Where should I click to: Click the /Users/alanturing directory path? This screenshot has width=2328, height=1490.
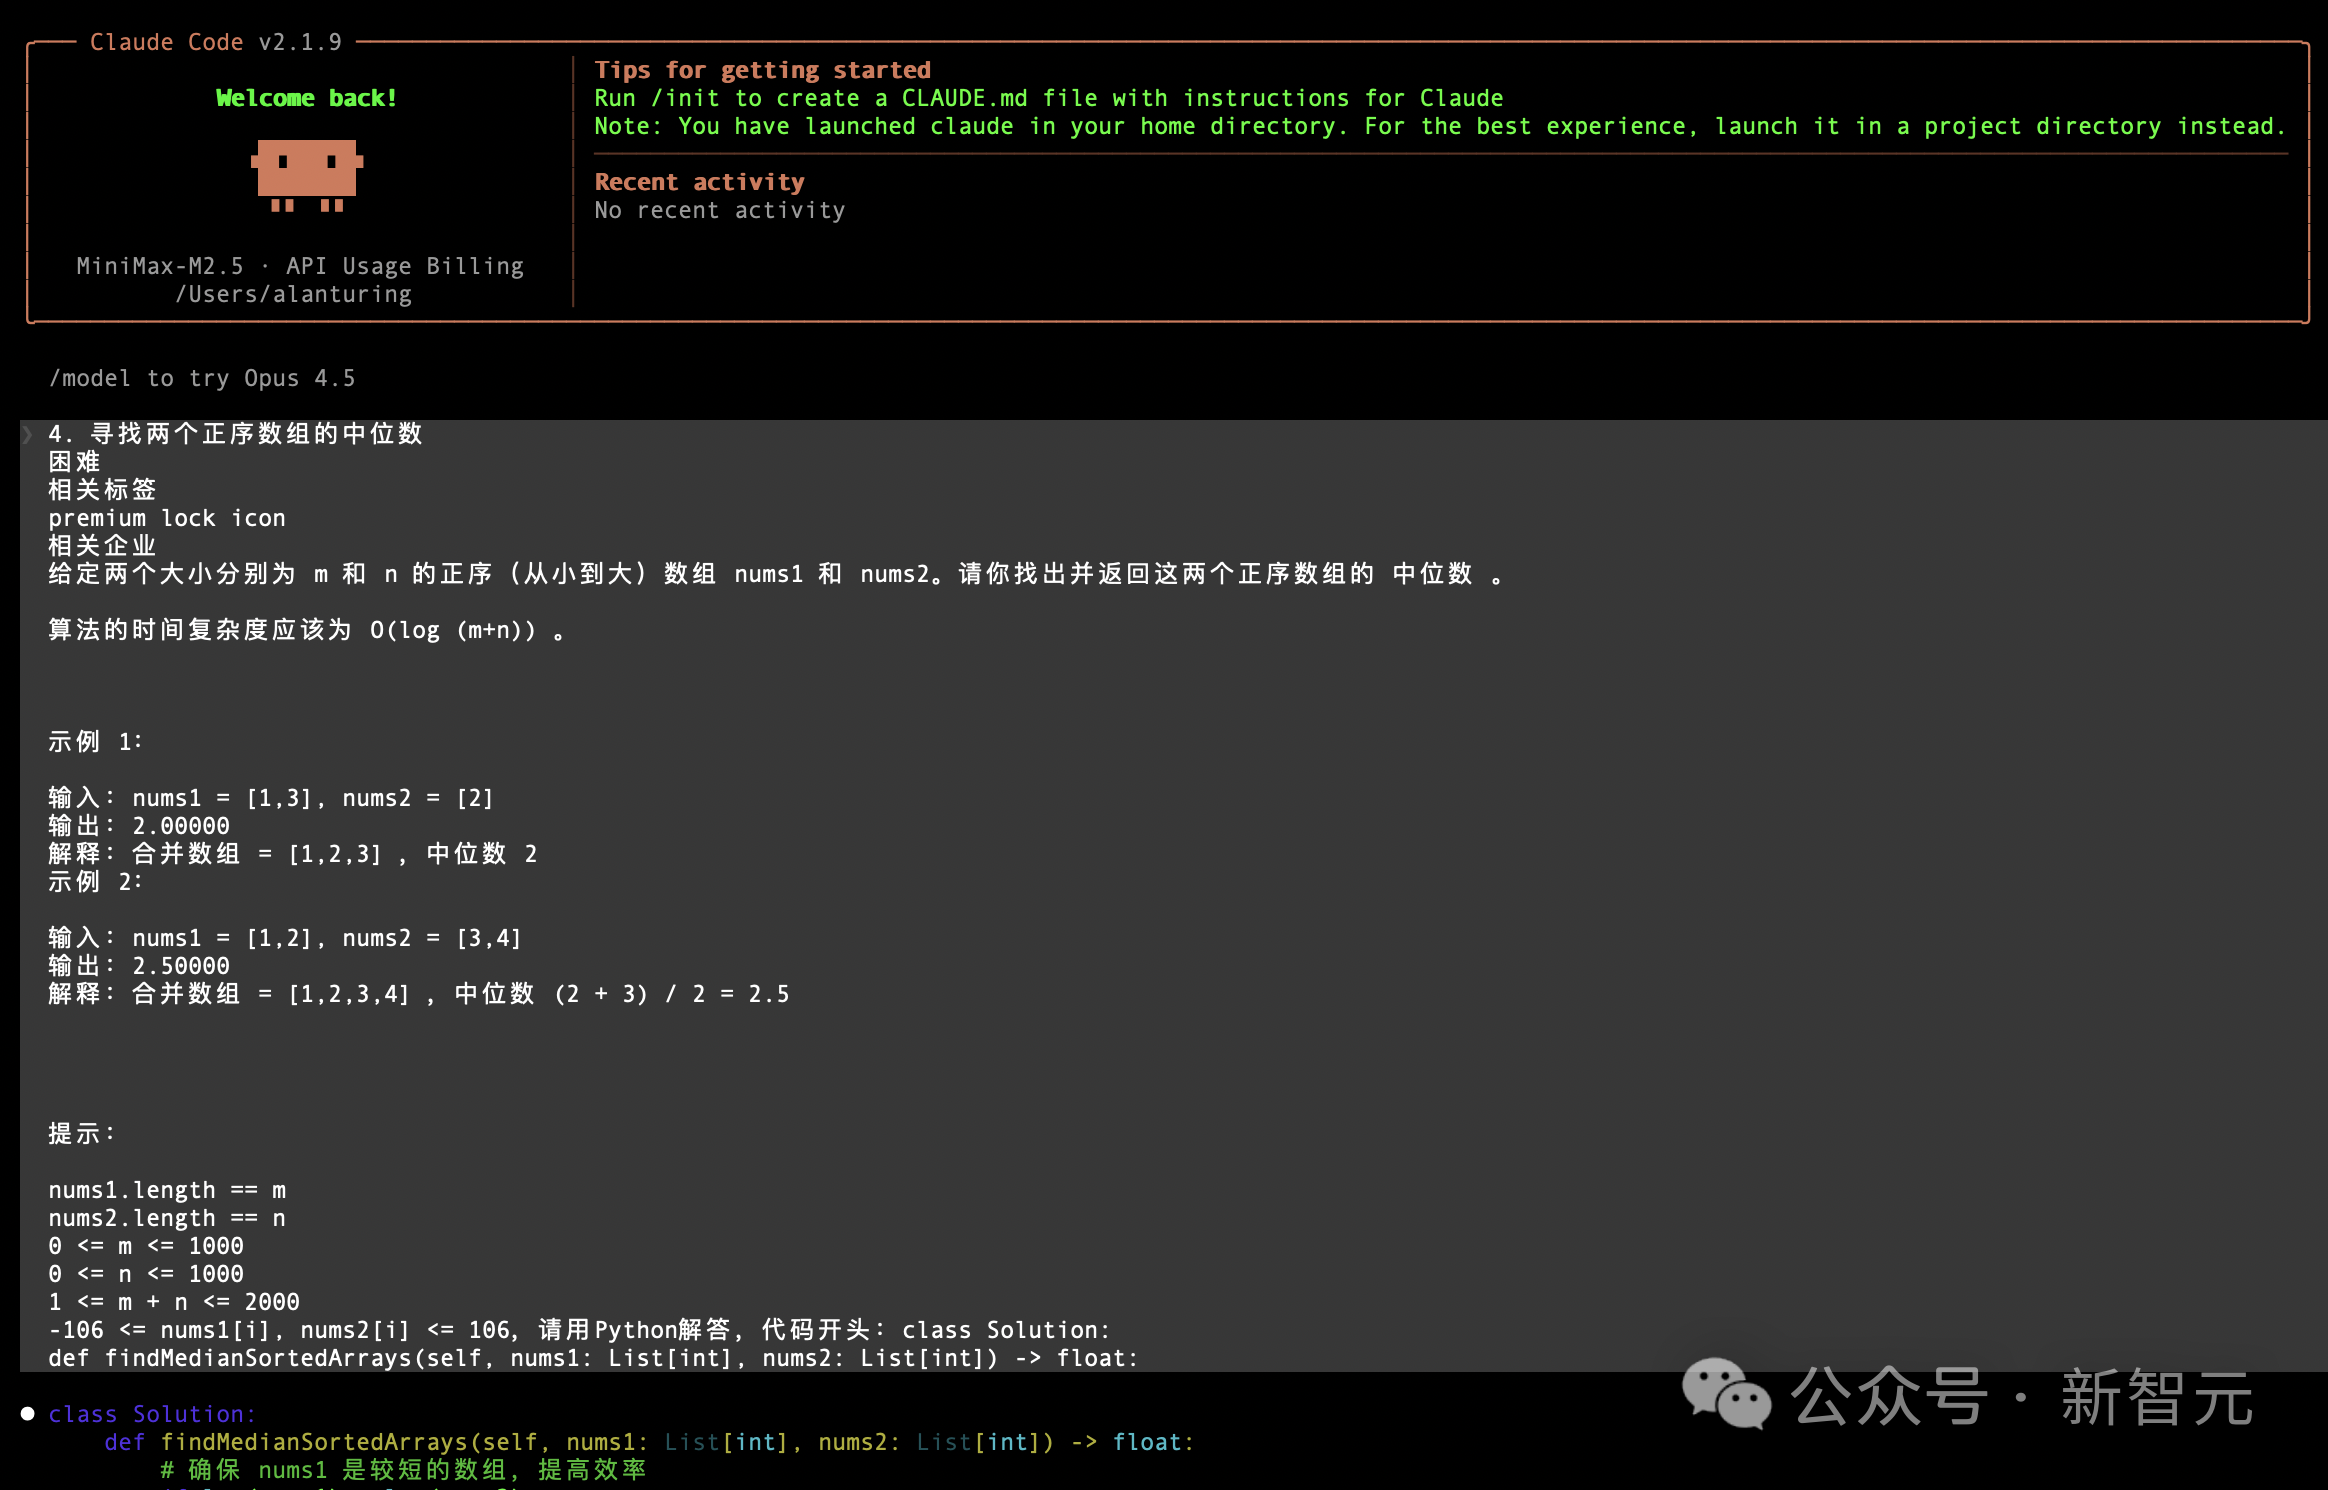pos(293,294)
